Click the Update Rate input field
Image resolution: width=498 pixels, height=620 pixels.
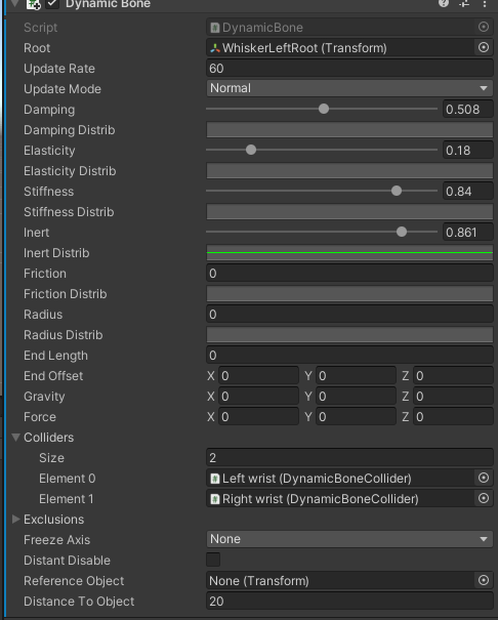350,68
